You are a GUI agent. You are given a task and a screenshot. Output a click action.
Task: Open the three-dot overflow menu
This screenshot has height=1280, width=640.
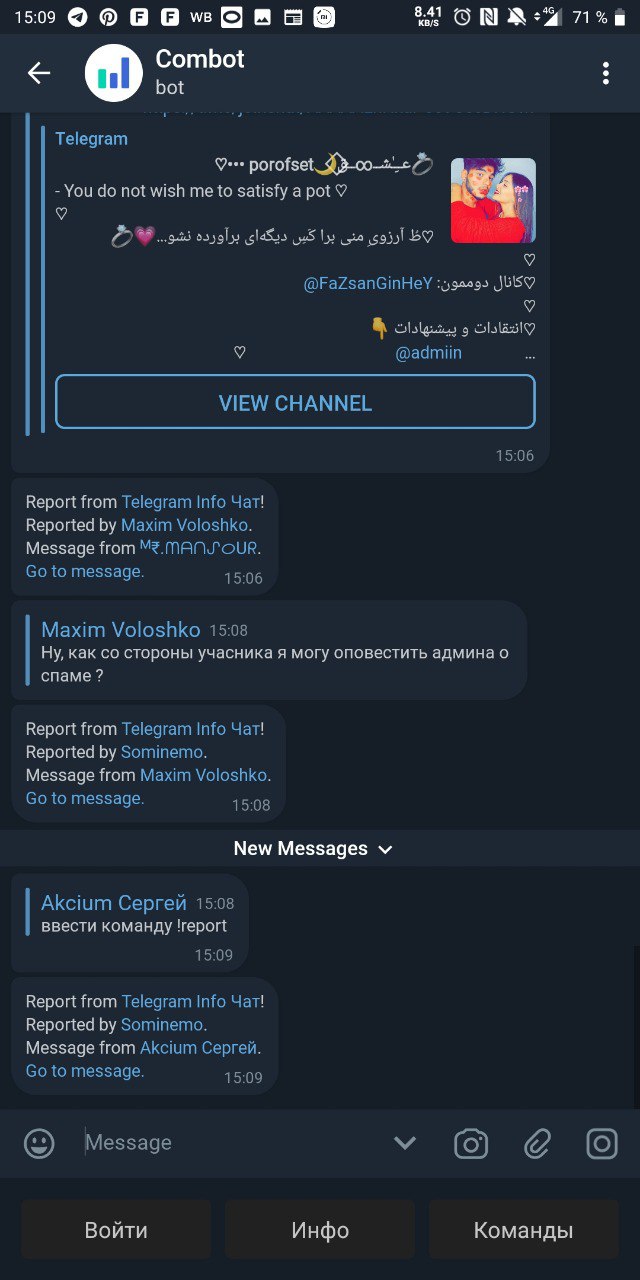[x=605, y=73]
